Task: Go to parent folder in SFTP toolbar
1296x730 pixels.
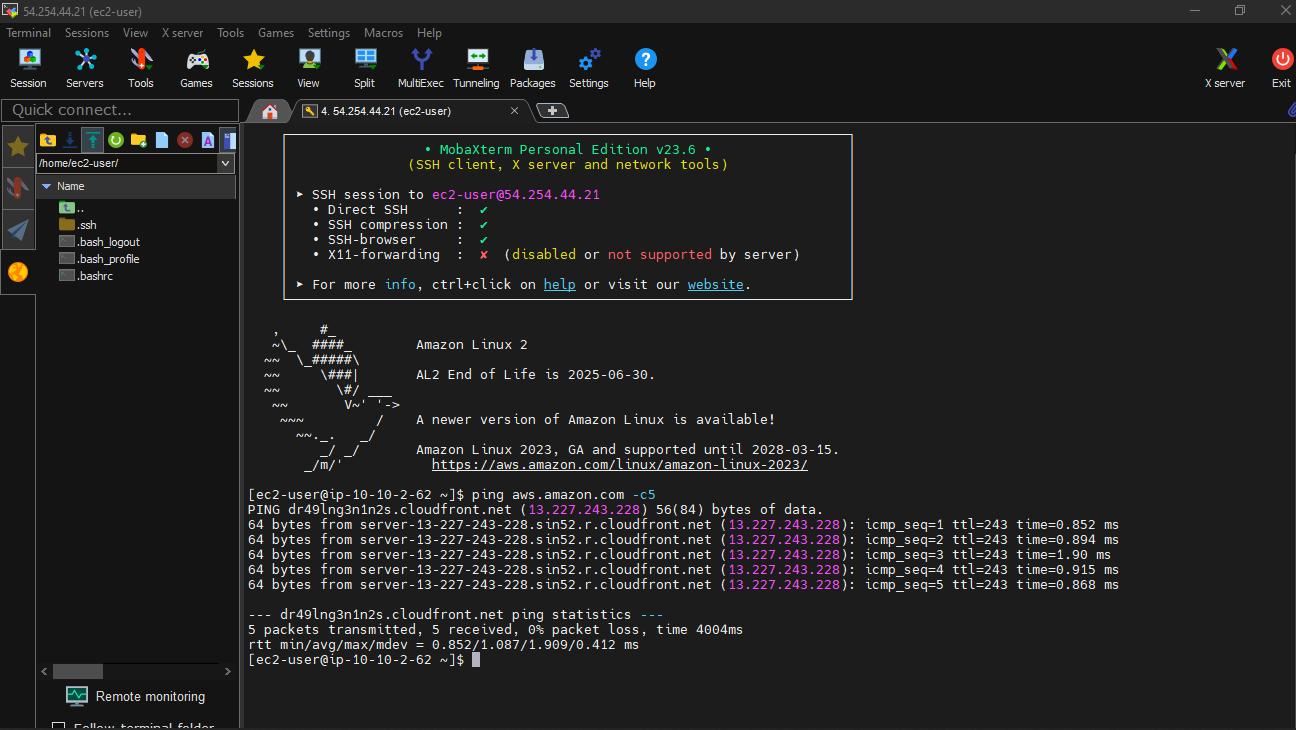Action: point(47,140)
